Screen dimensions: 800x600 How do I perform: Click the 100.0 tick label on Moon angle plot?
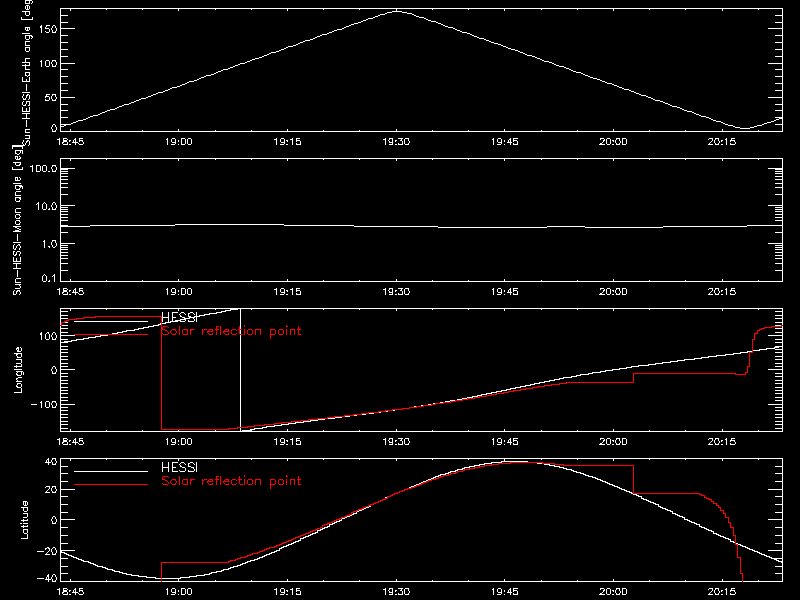coord(44,169)
